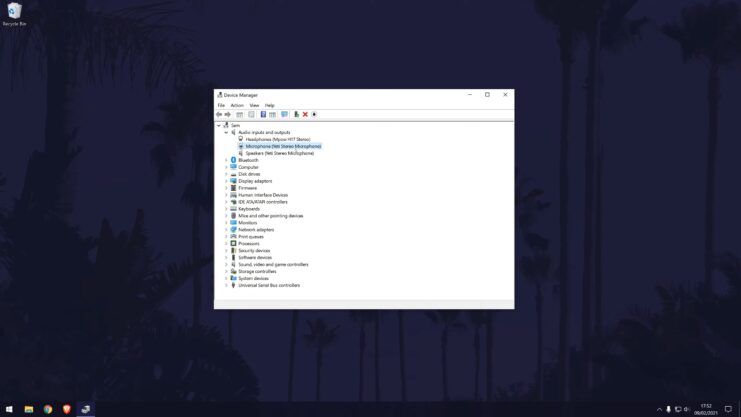Select the Security devices row

[254, 251]
